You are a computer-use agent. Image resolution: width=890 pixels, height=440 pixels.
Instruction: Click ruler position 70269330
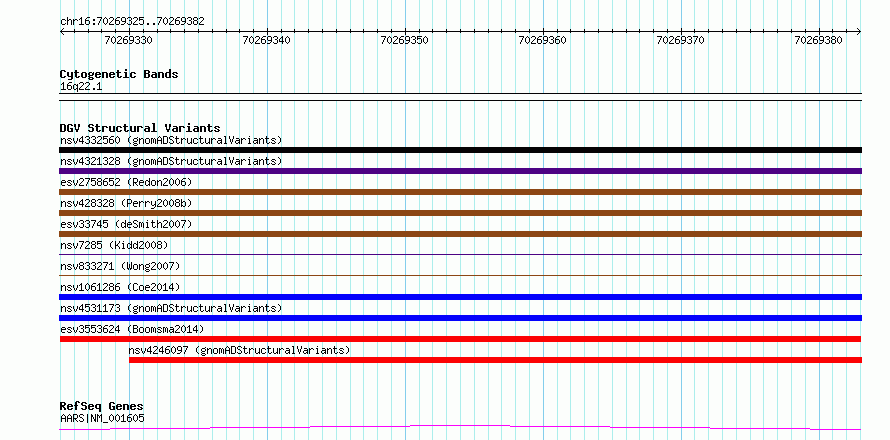pyautogui.click(x=129, y=40)
